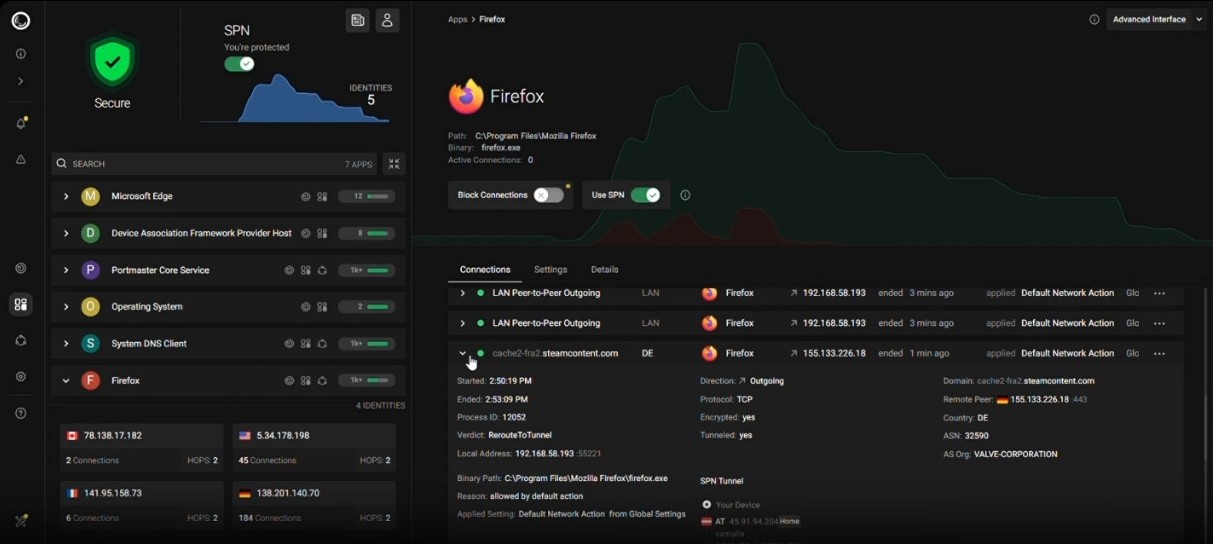
Task: Click the Process ID 12052 value
Action: click(514, 417)
